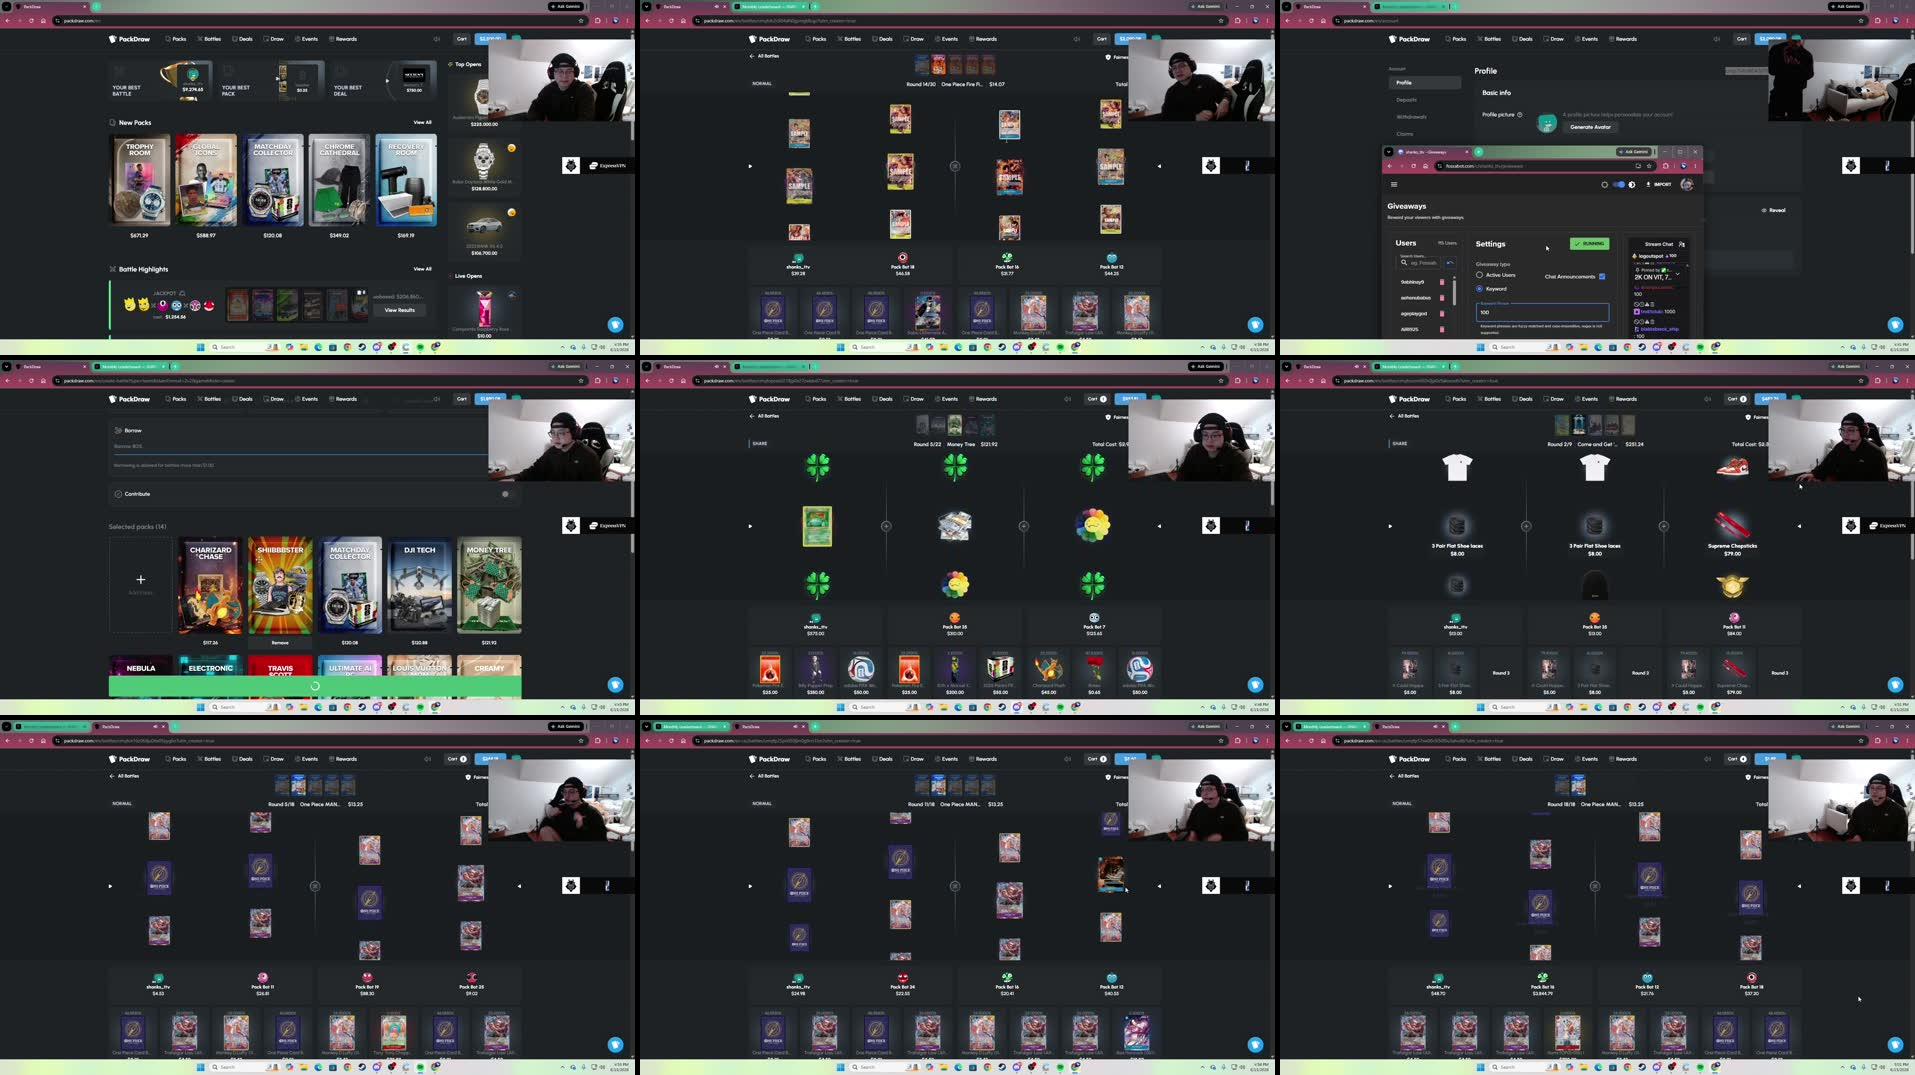The height and width of the screenshot is (1075, 1915).
Task: Click the Stream Chat users icon
Action: point(1682,244)
